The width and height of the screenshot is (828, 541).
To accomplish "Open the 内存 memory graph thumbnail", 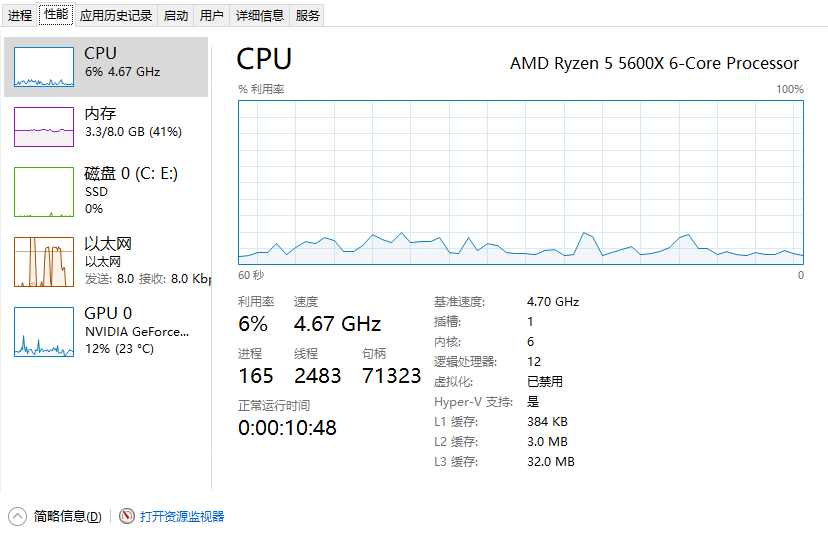I will click(44, 127).
